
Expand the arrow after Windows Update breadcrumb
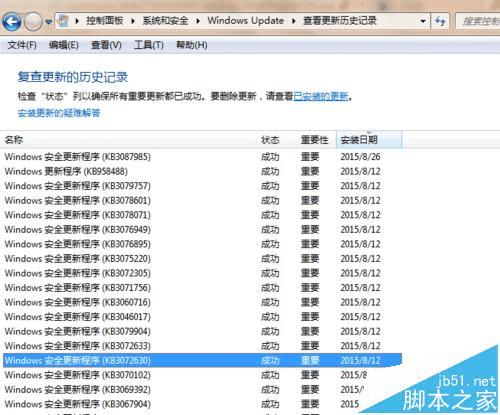(x=294, y=21)
